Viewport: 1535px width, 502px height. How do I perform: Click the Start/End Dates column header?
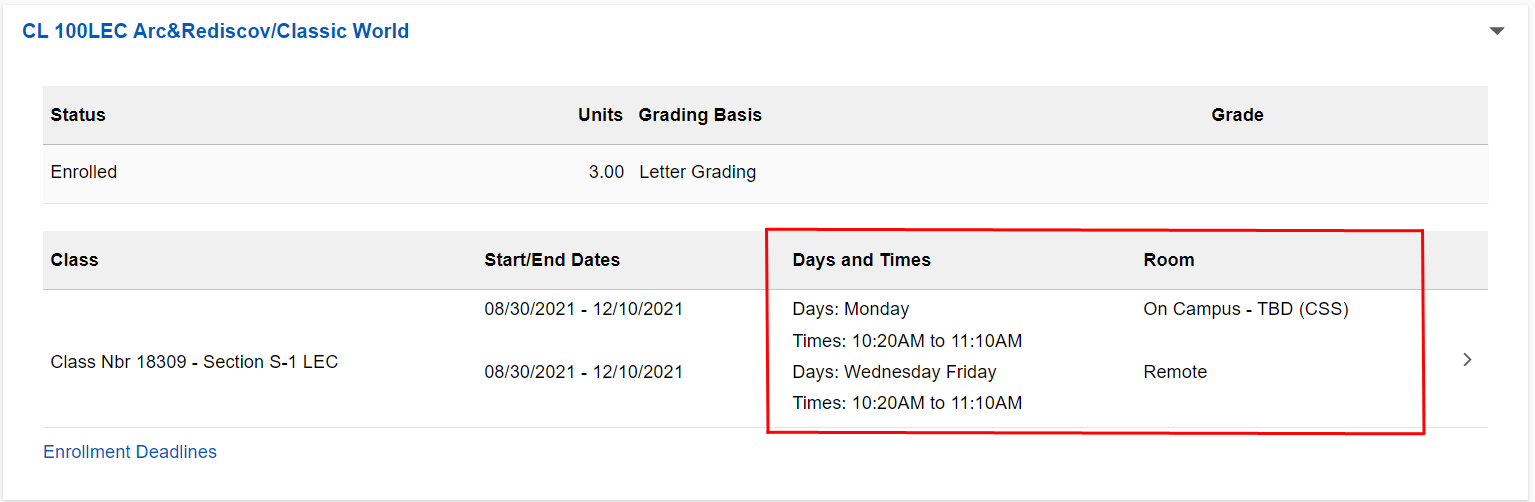[x=552, y=260]
